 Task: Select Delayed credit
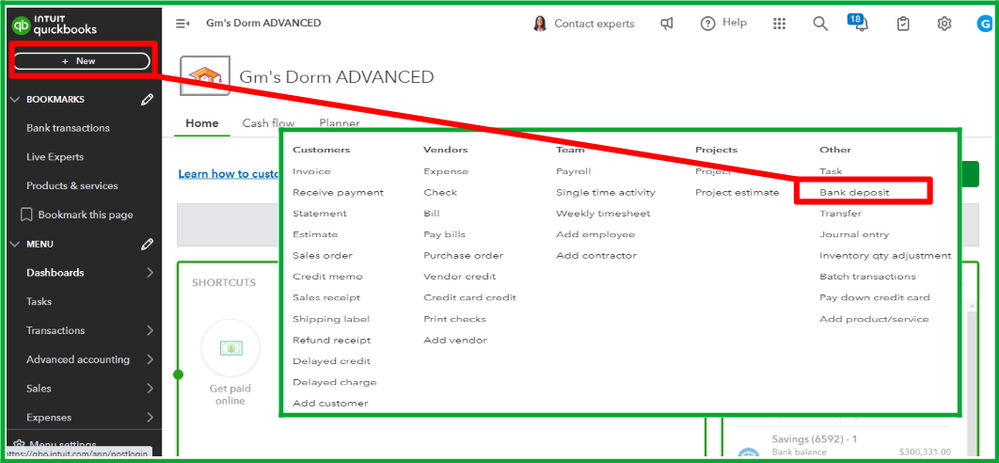[331, 361]
